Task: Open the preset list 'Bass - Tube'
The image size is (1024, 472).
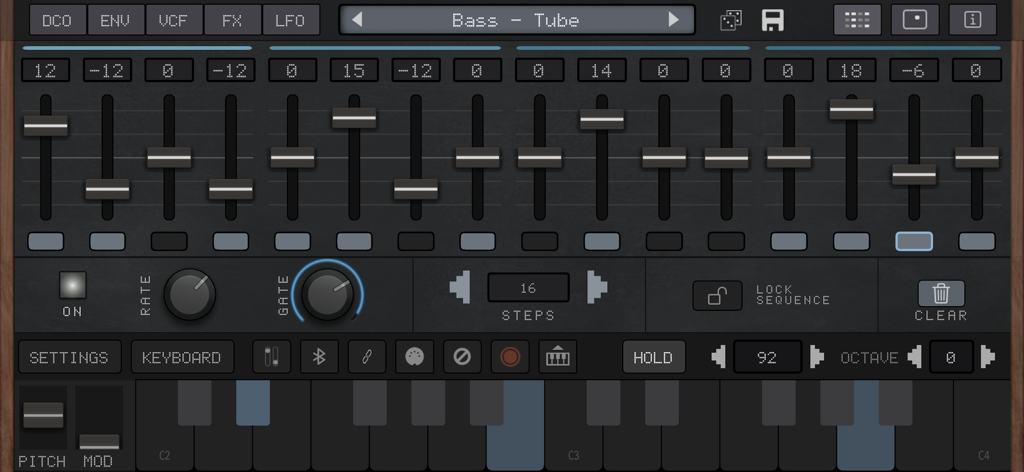Action: [x=516, y=20]
